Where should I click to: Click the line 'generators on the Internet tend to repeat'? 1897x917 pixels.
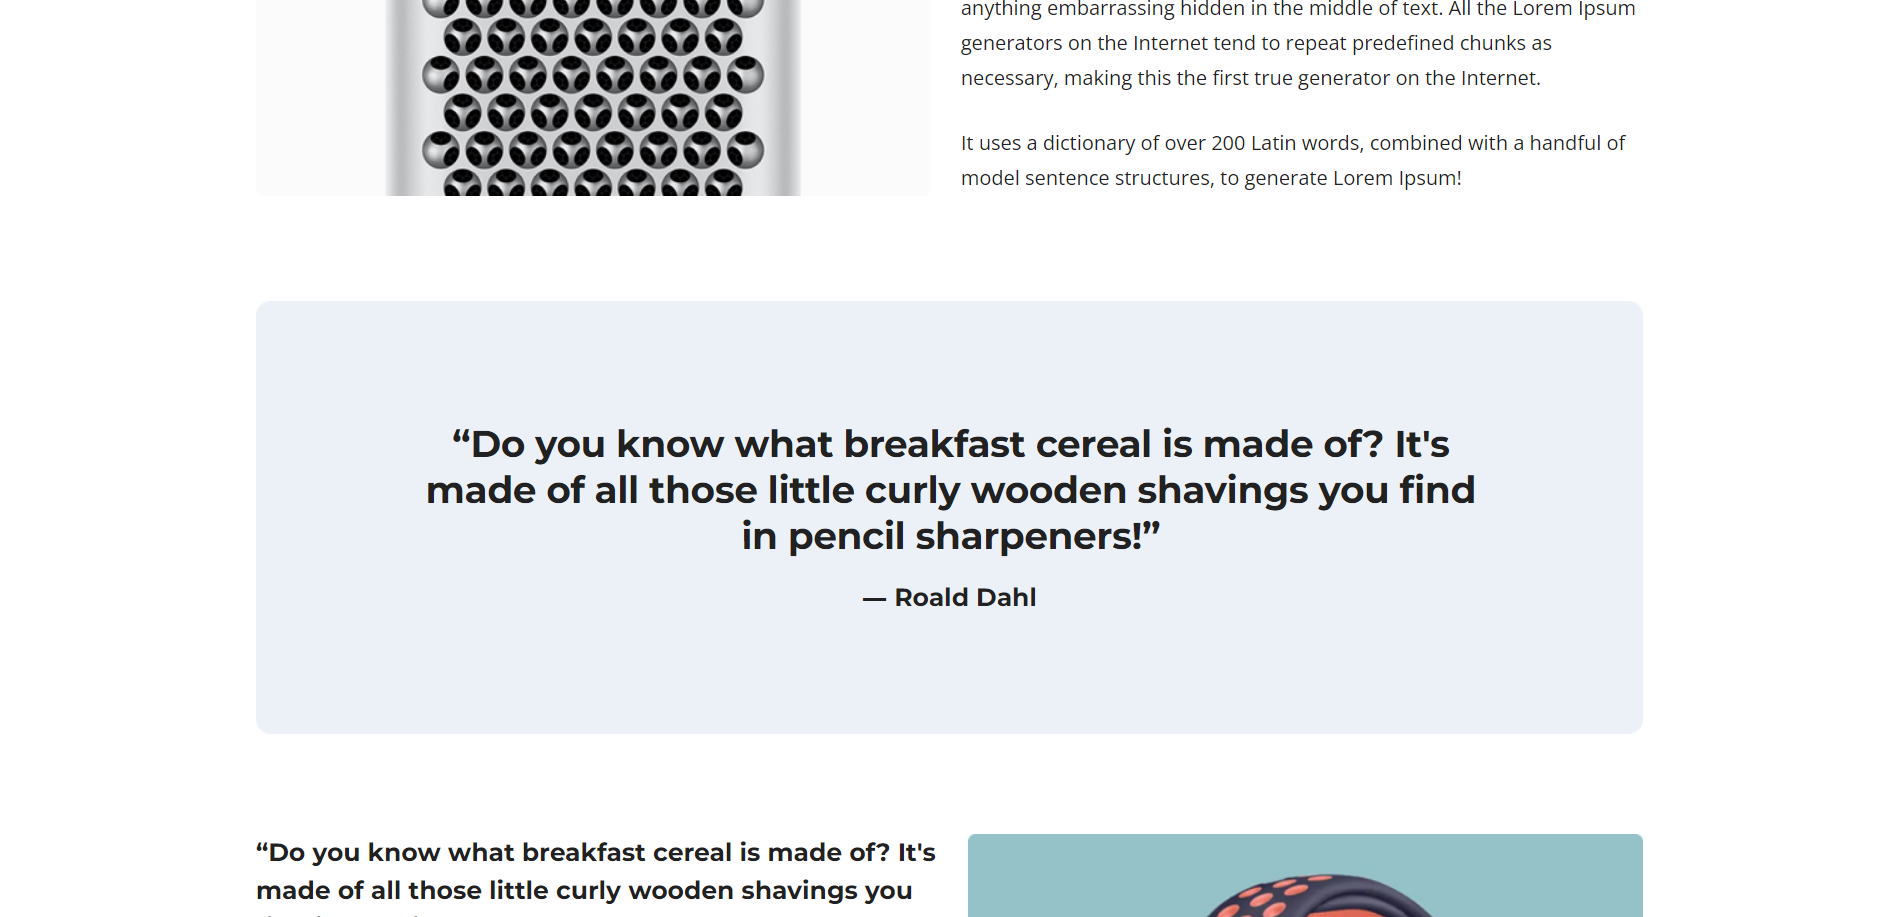point(1256,43)
